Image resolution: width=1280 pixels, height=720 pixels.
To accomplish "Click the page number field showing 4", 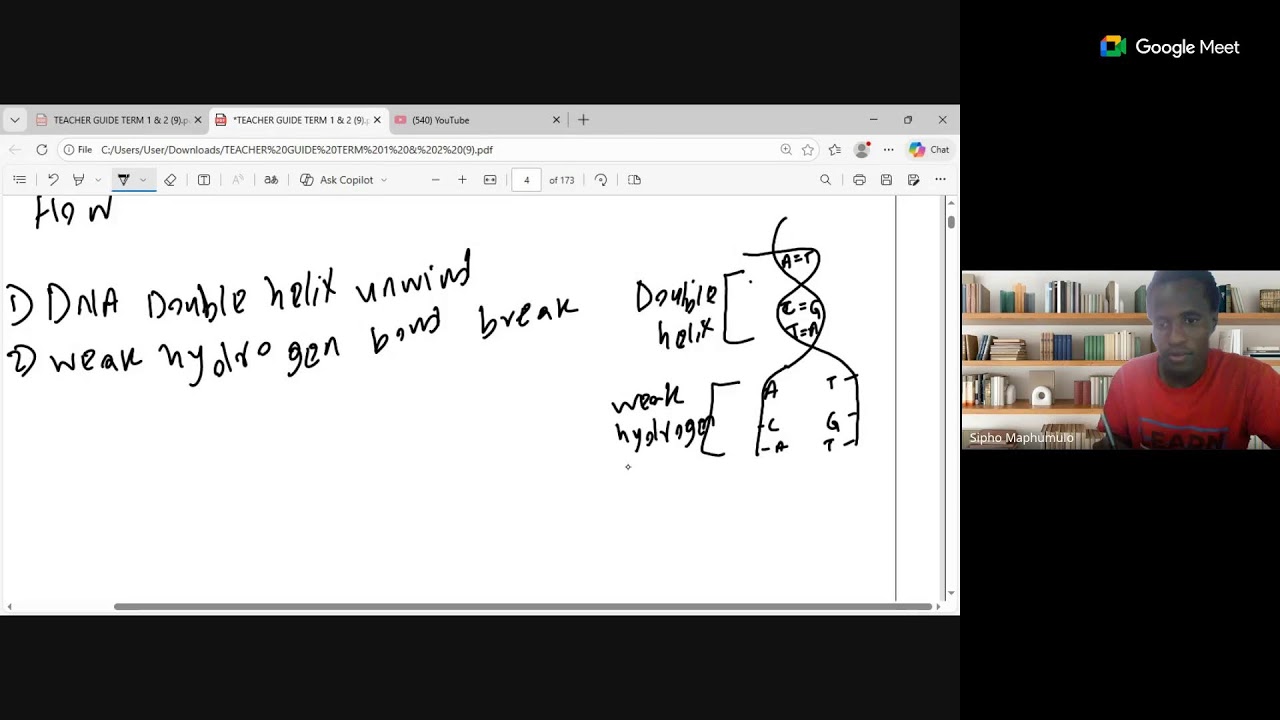I will tap(526, 180).
